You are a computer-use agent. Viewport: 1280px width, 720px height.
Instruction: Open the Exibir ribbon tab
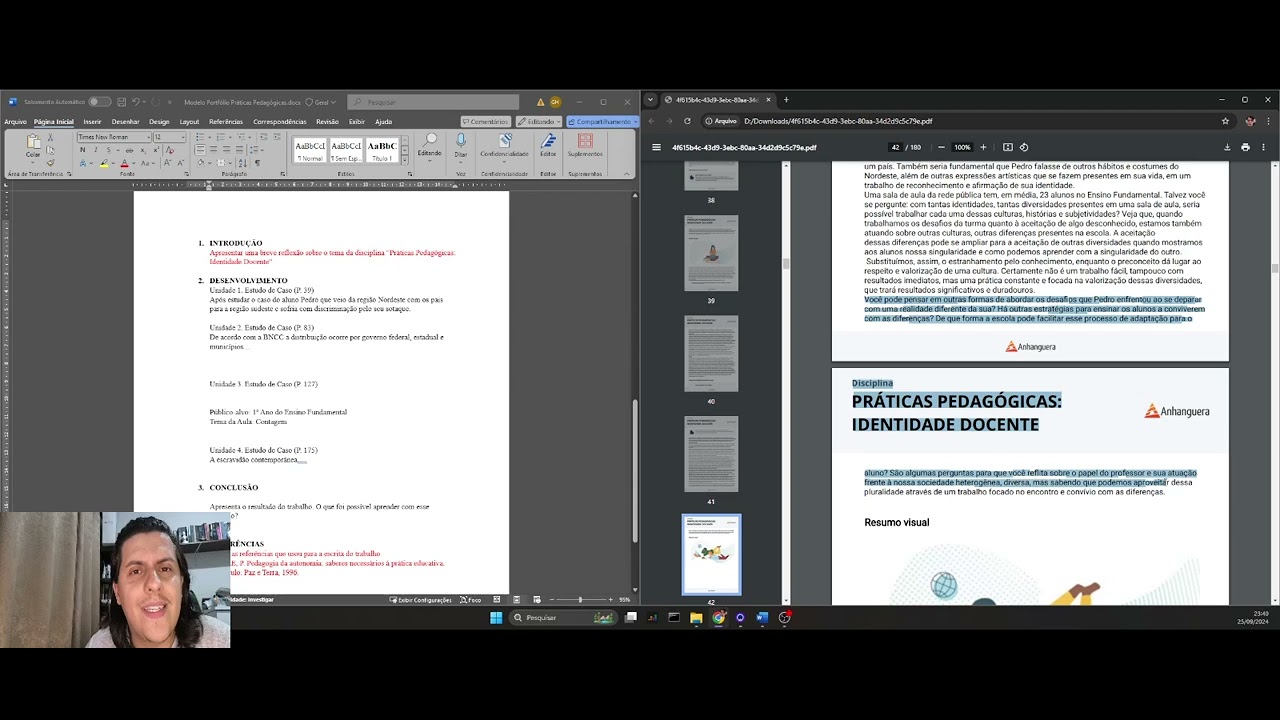pos(357,122)
